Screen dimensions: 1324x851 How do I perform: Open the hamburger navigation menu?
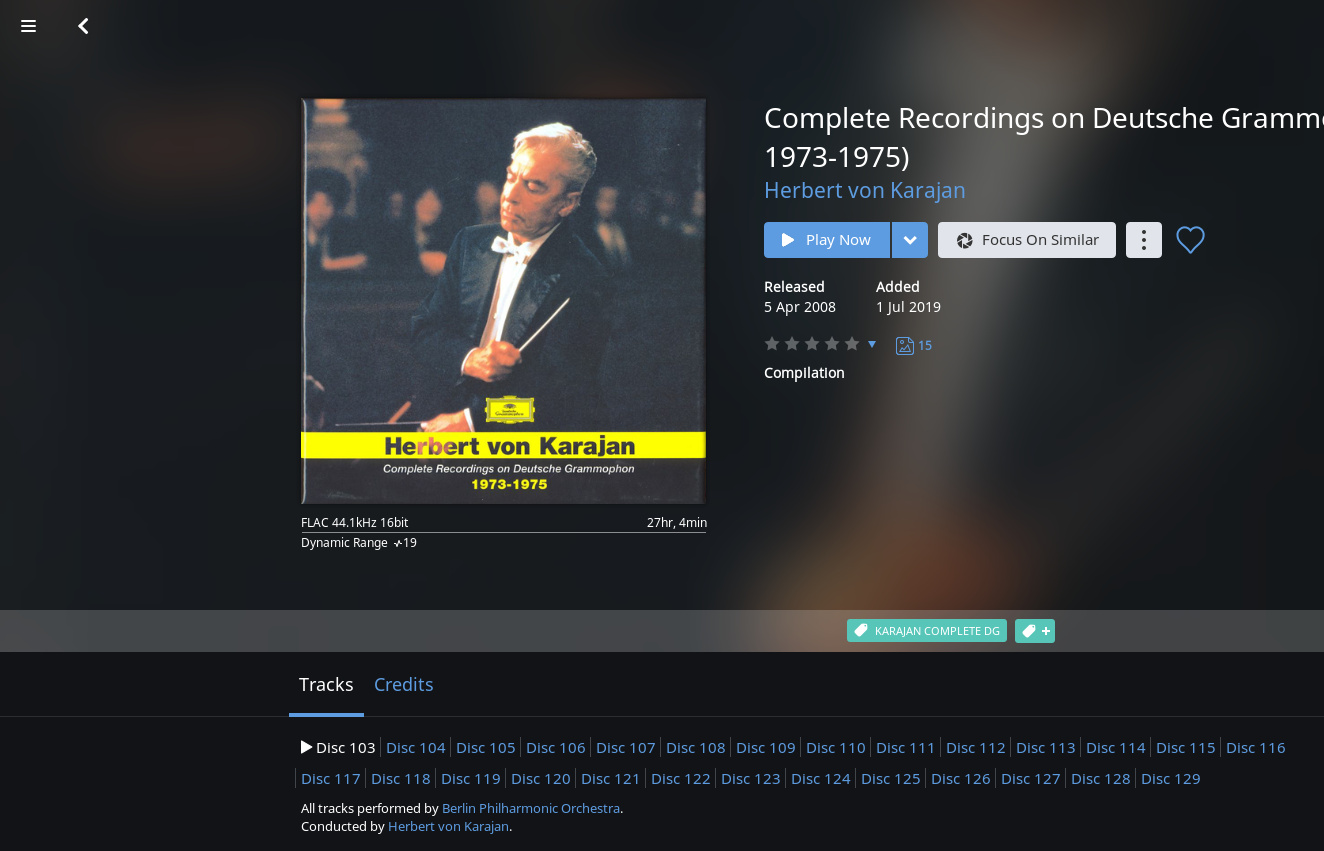[28, 26]
